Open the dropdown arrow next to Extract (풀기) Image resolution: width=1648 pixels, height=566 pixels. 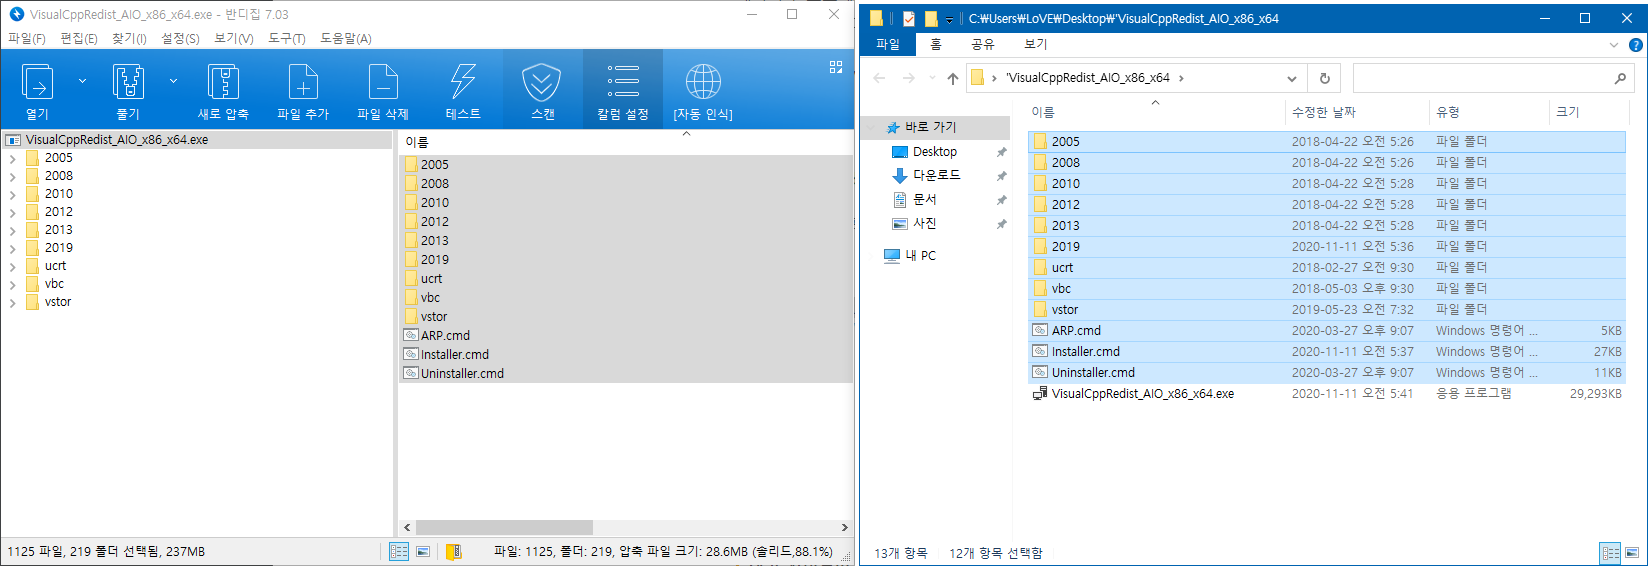point(173,81)
